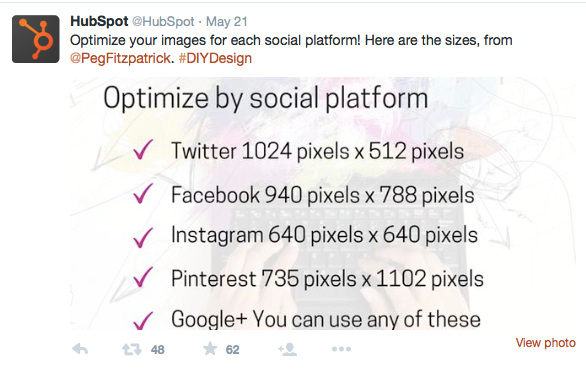The width and height of the screenshot is (586, 371).
Task: Open HubSpot's orange sprocket avatar
Action: coord(36,39)
